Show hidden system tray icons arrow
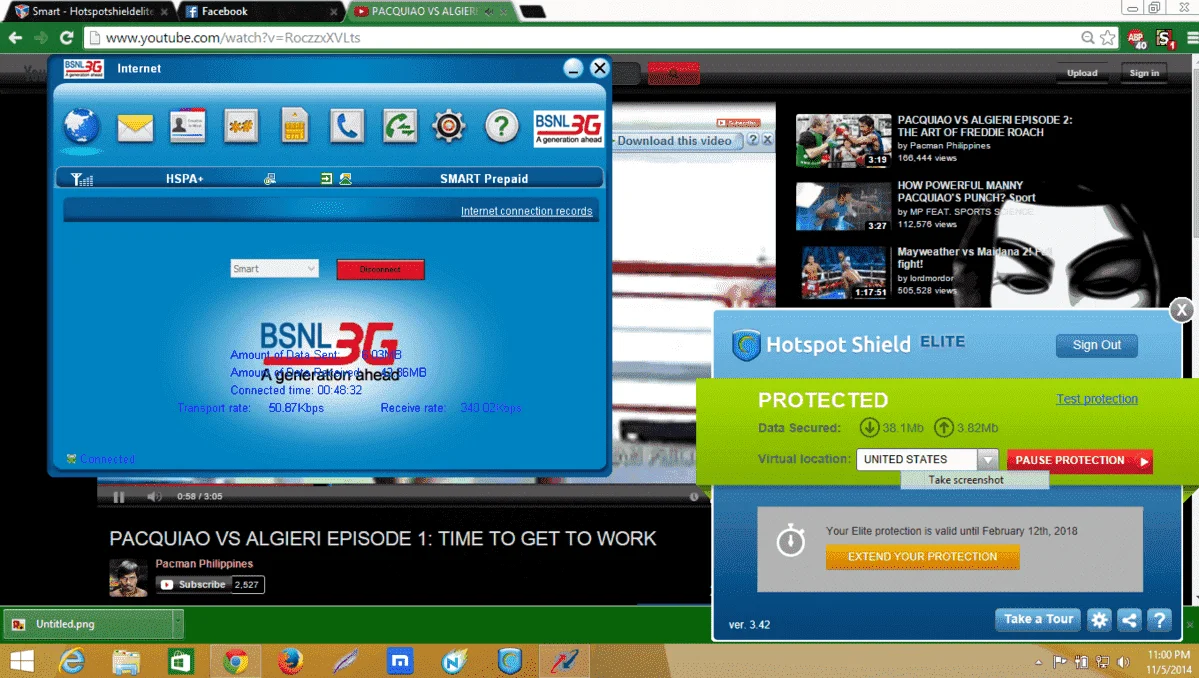This screenshot has width=1199, height=678. point(1038,663)
